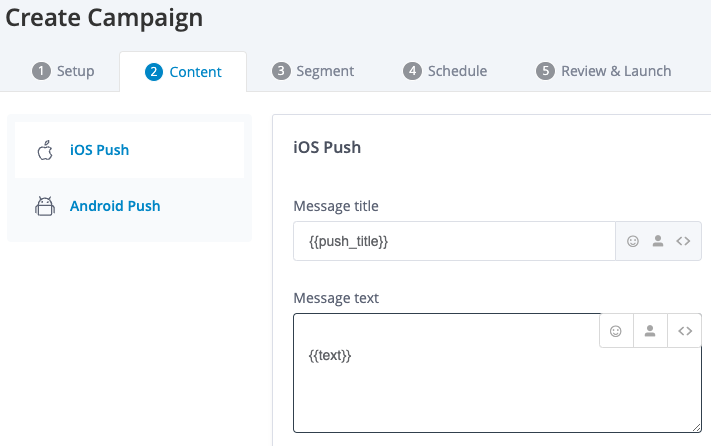Open Android Push content settings
The width and height of the screenshot is (711, 446).
[x=115, y=206]
